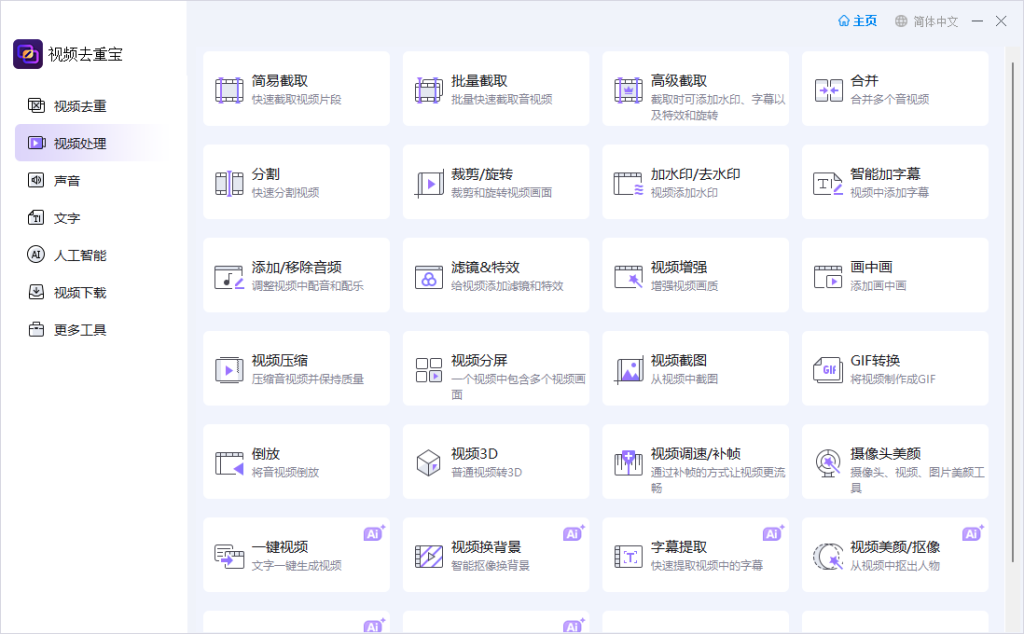1024x634 pixels.
Task: Select the 摄像头美颜 beauty camera tool
Action: pos(829,460)
